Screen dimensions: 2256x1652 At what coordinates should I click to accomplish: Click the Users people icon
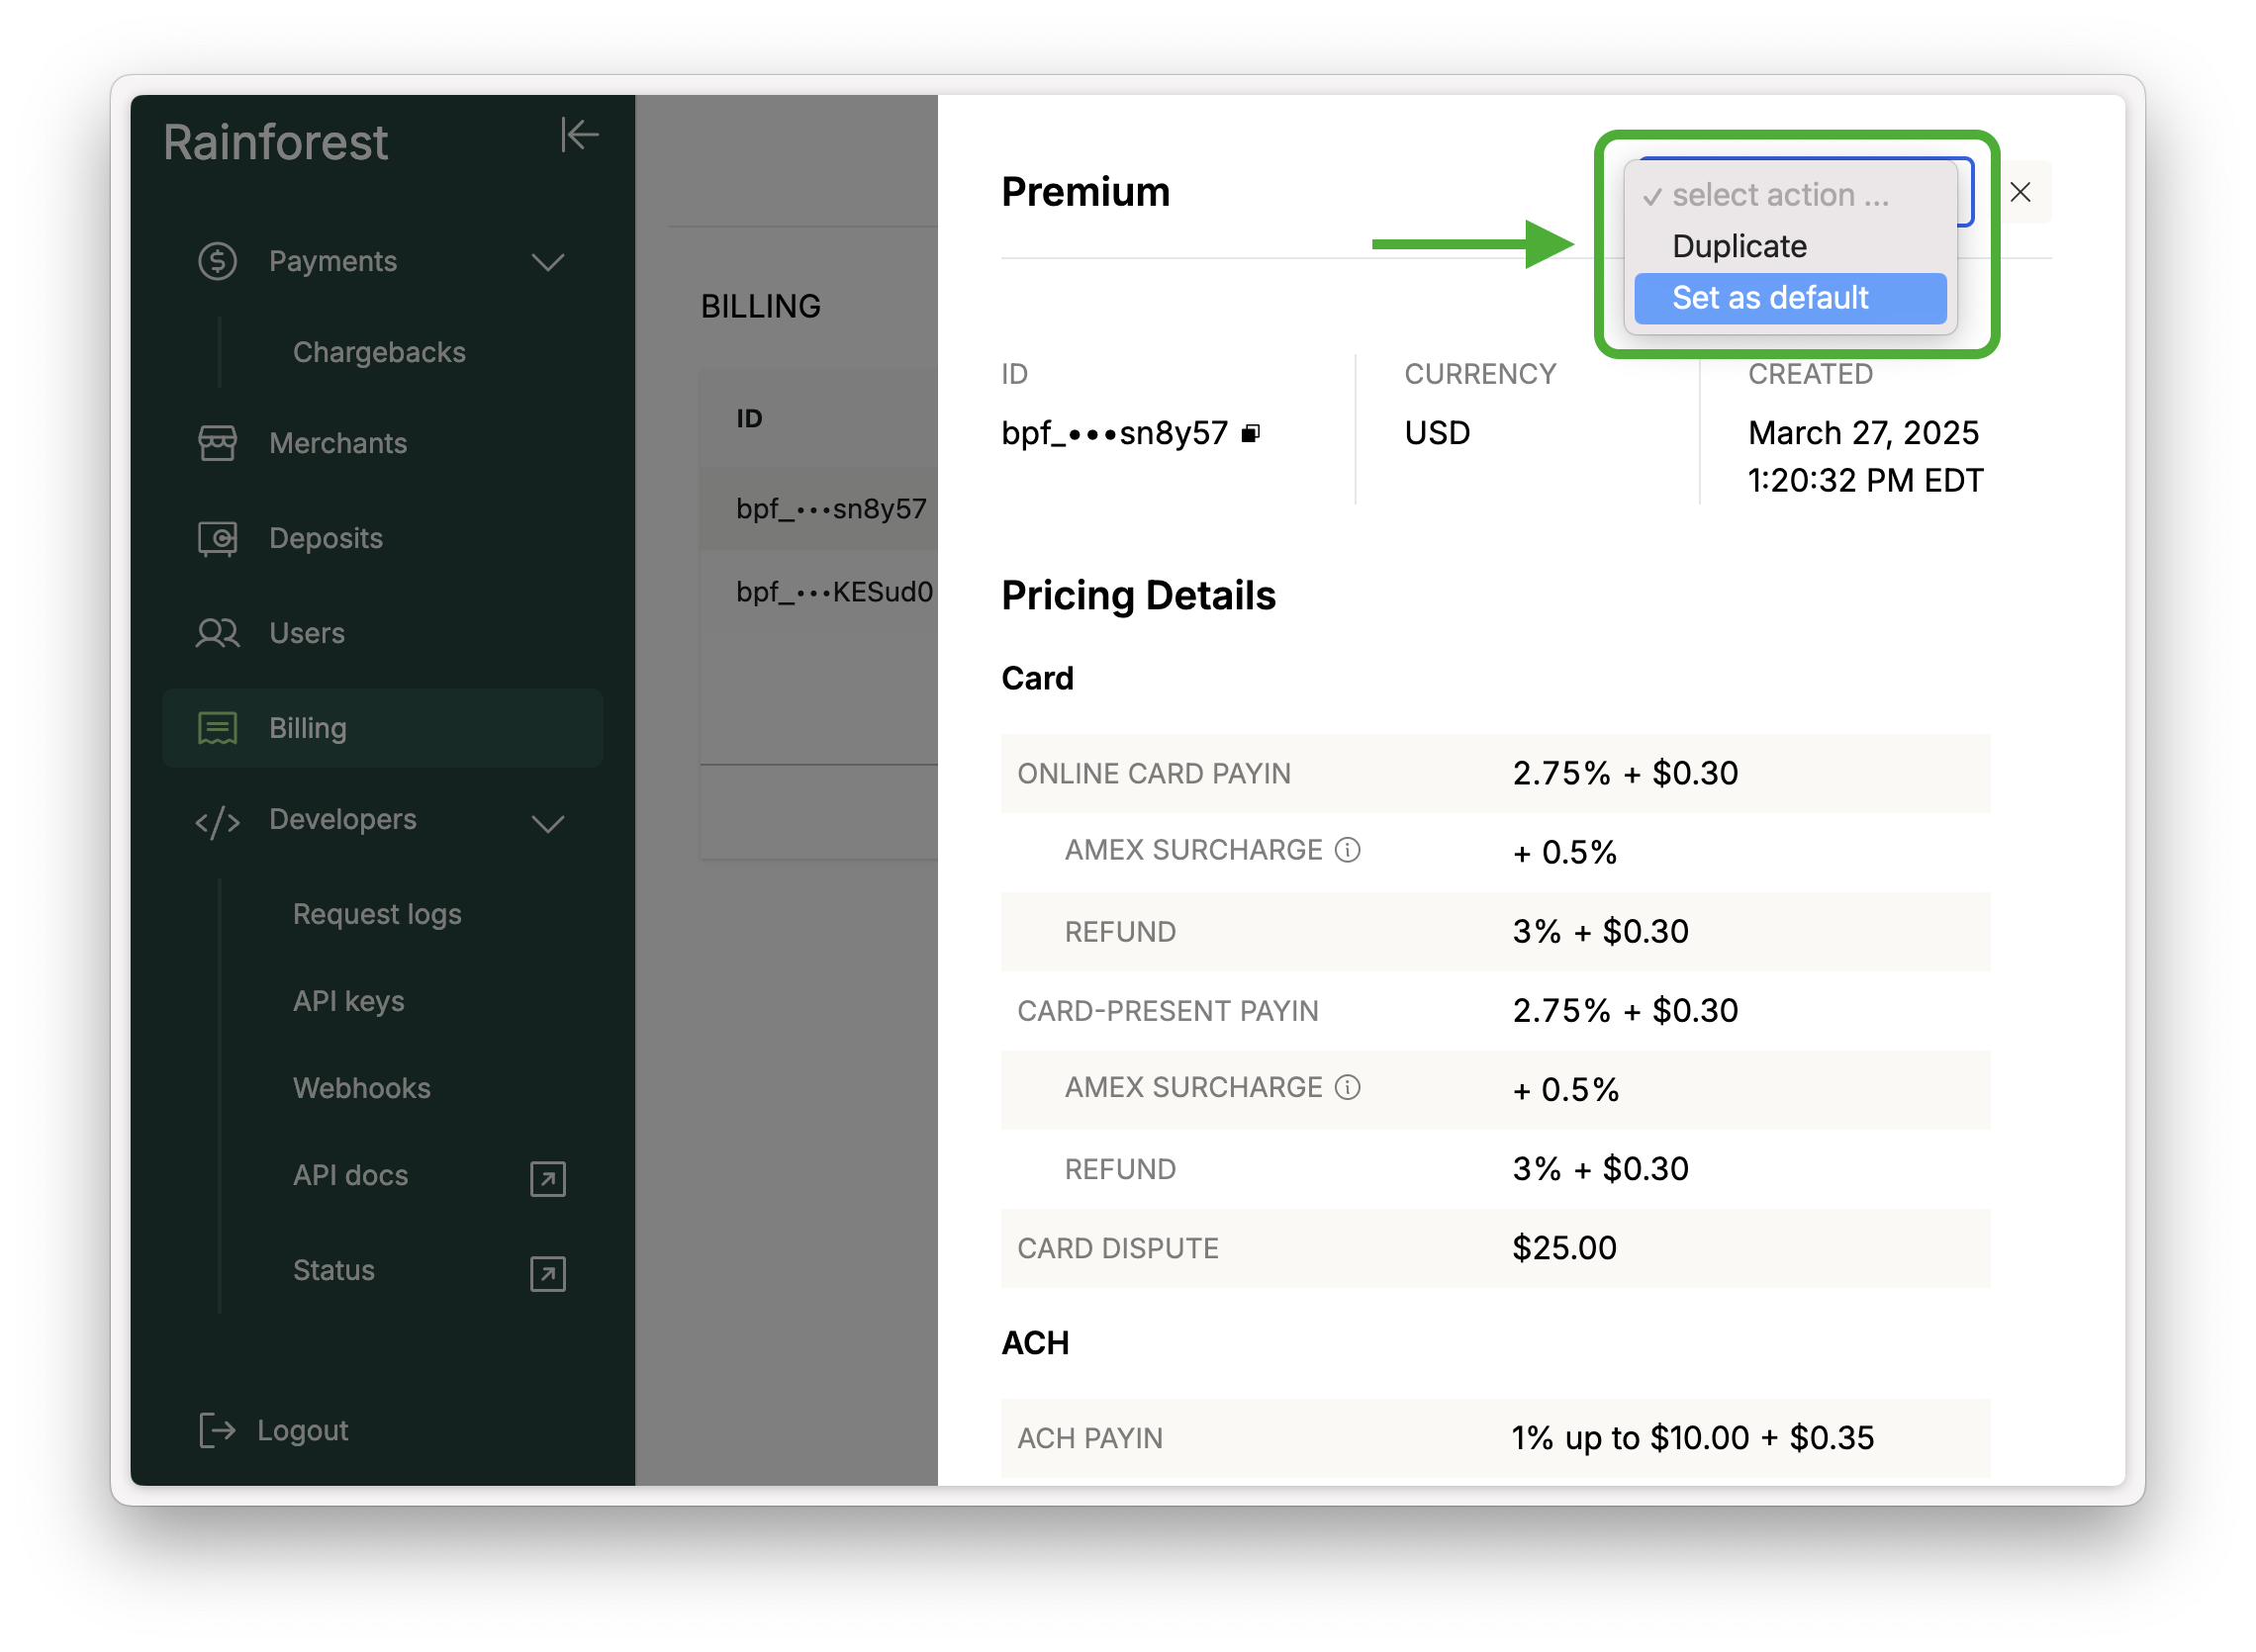click(217, 633)
